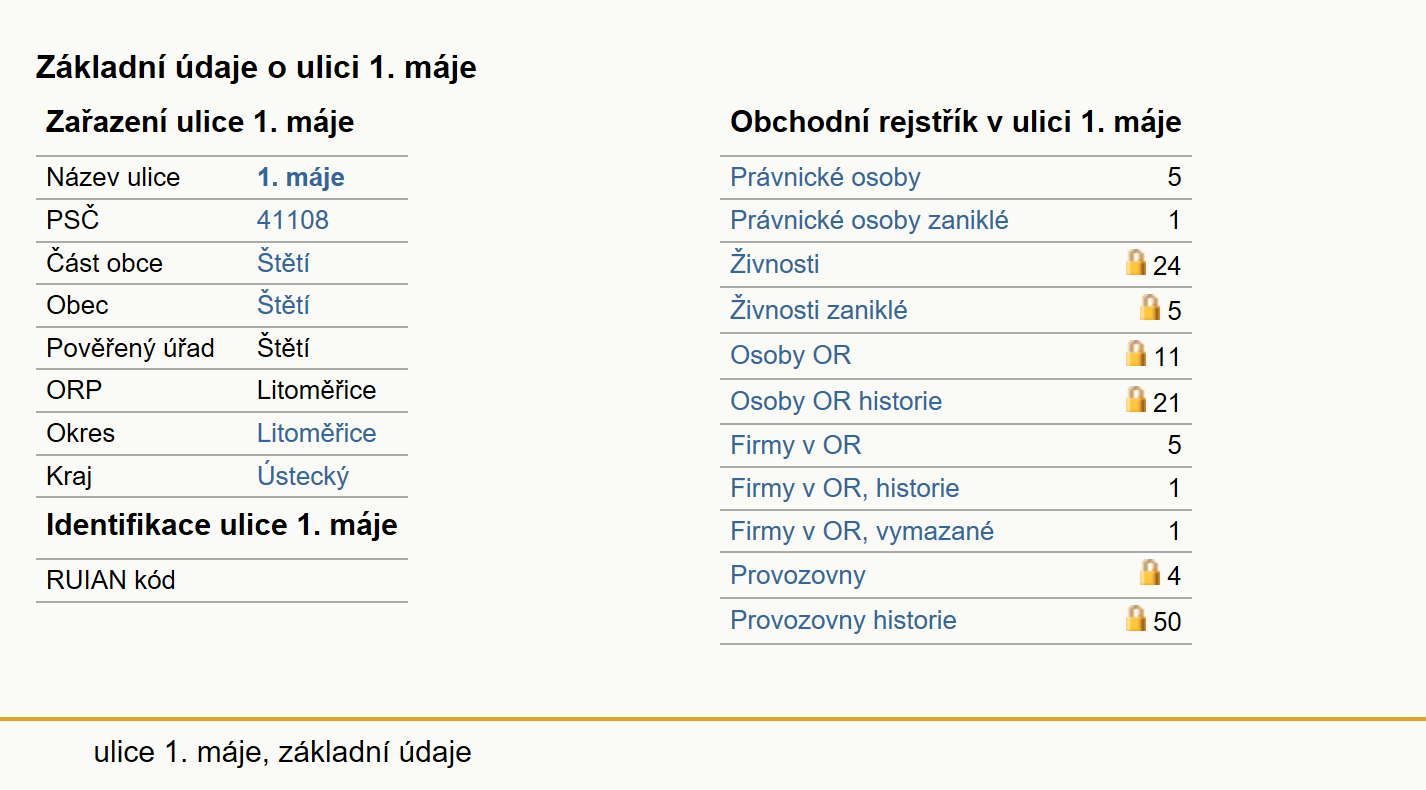The image size is (1426, 790).
Task: Click the padlock beside Osoby OR historie
Action: pyautogui.click(x=1135, y=399)
